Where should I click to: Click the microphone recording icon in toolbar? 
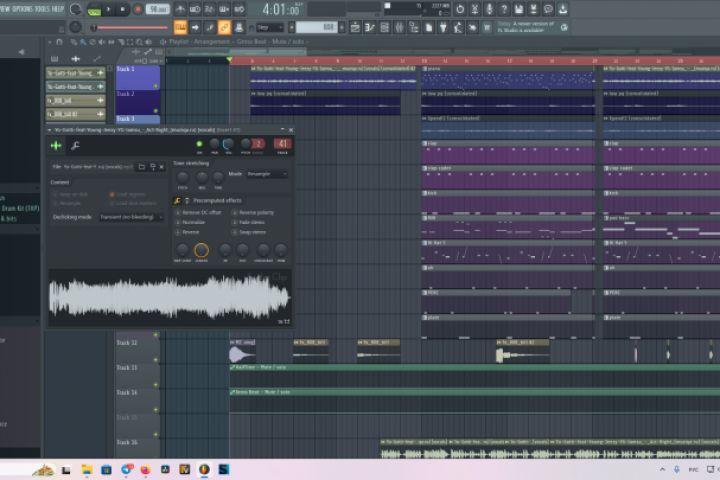(489, 9)
